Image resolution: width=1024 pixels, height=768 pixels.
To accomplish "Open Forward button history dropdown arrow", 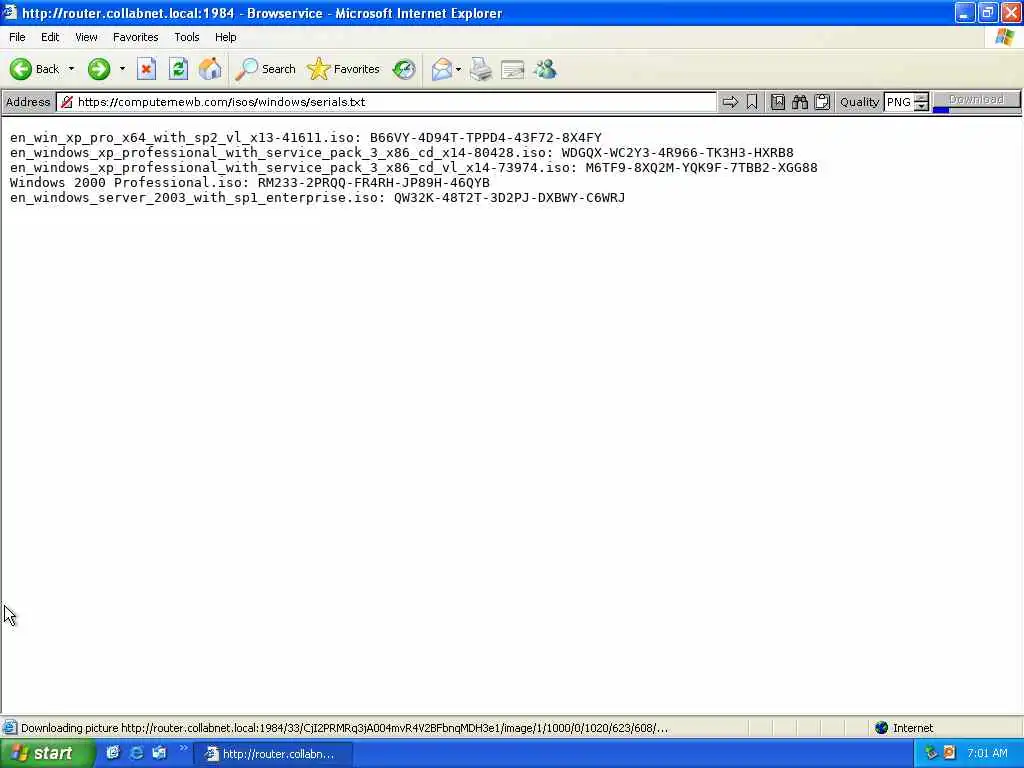I will click(x=122, y=69).
